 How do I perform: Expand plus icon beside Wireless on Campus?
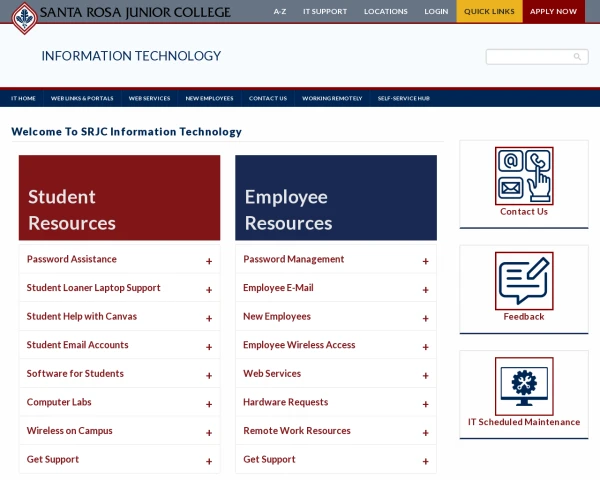pyautogui.click(x=209, y=433)
